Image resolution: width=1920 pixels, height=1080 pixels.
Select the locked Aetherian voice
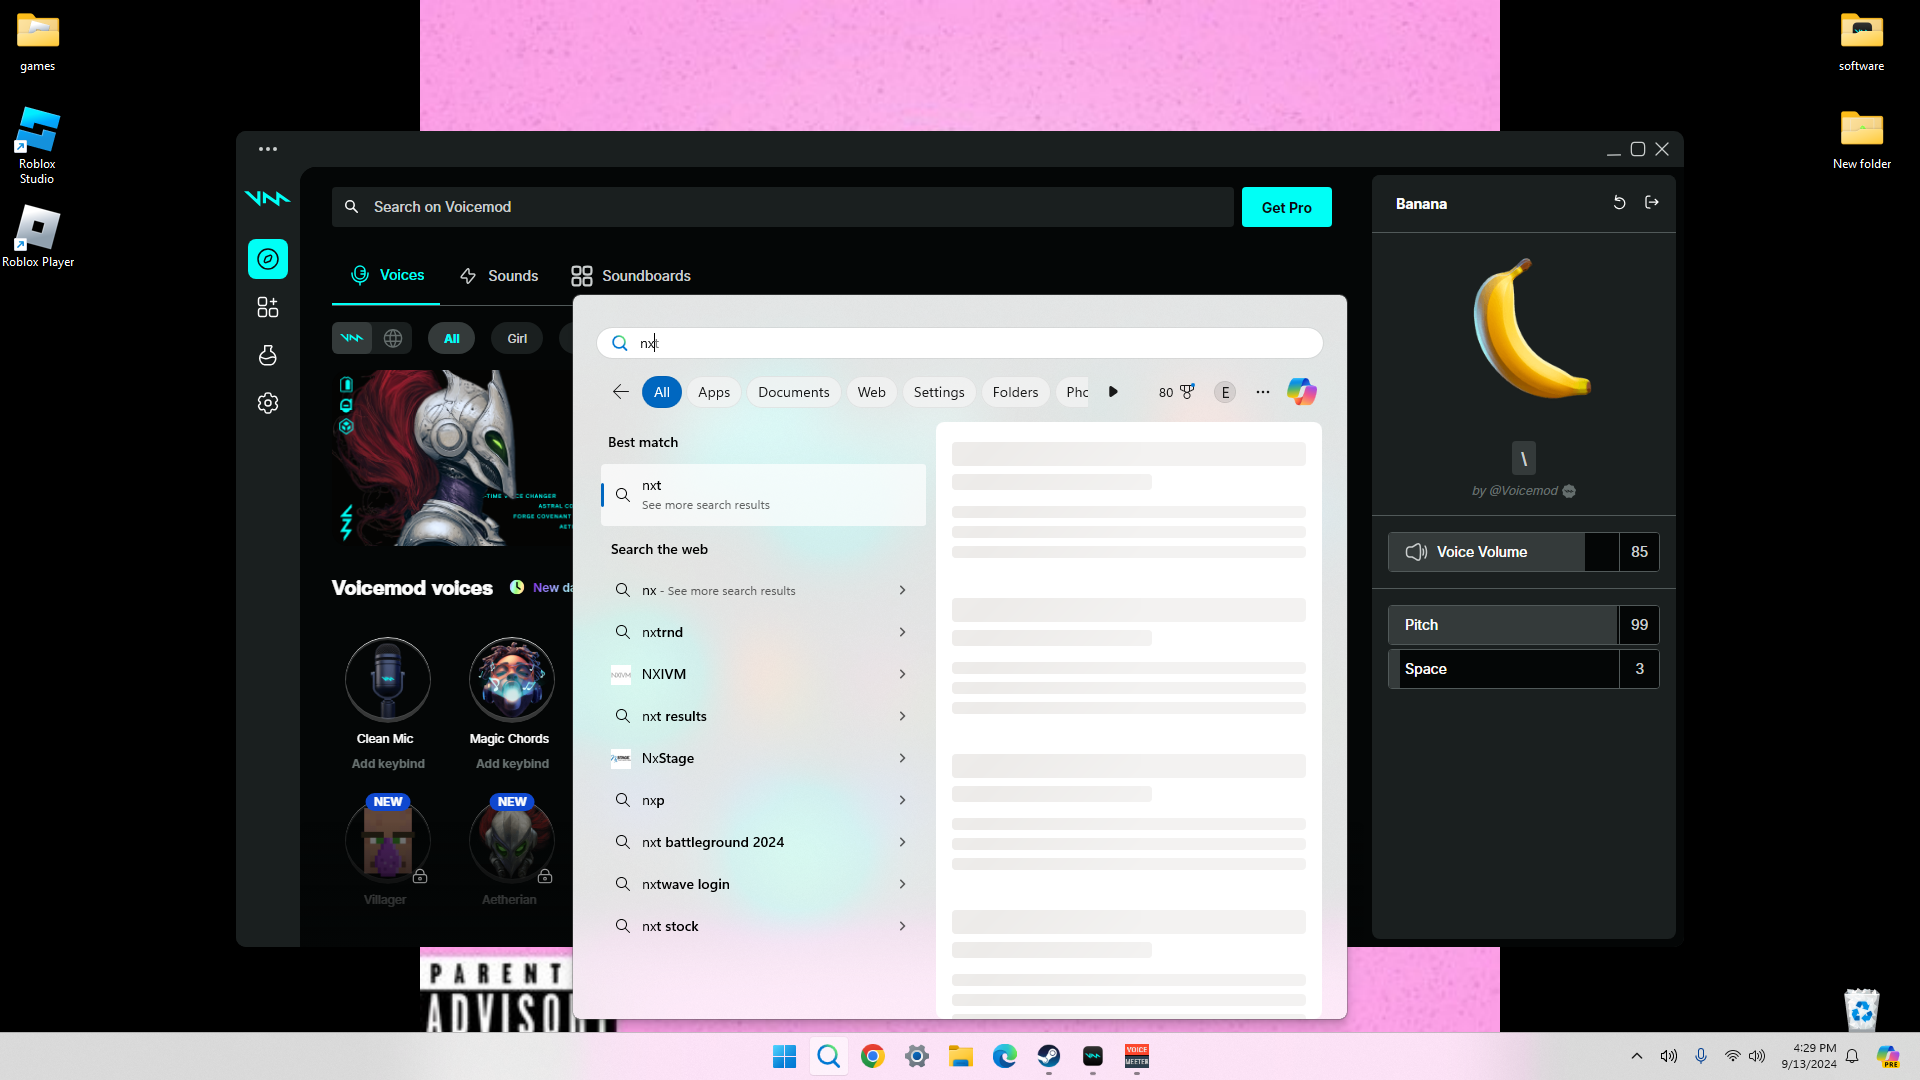click(x=512, y=841)
